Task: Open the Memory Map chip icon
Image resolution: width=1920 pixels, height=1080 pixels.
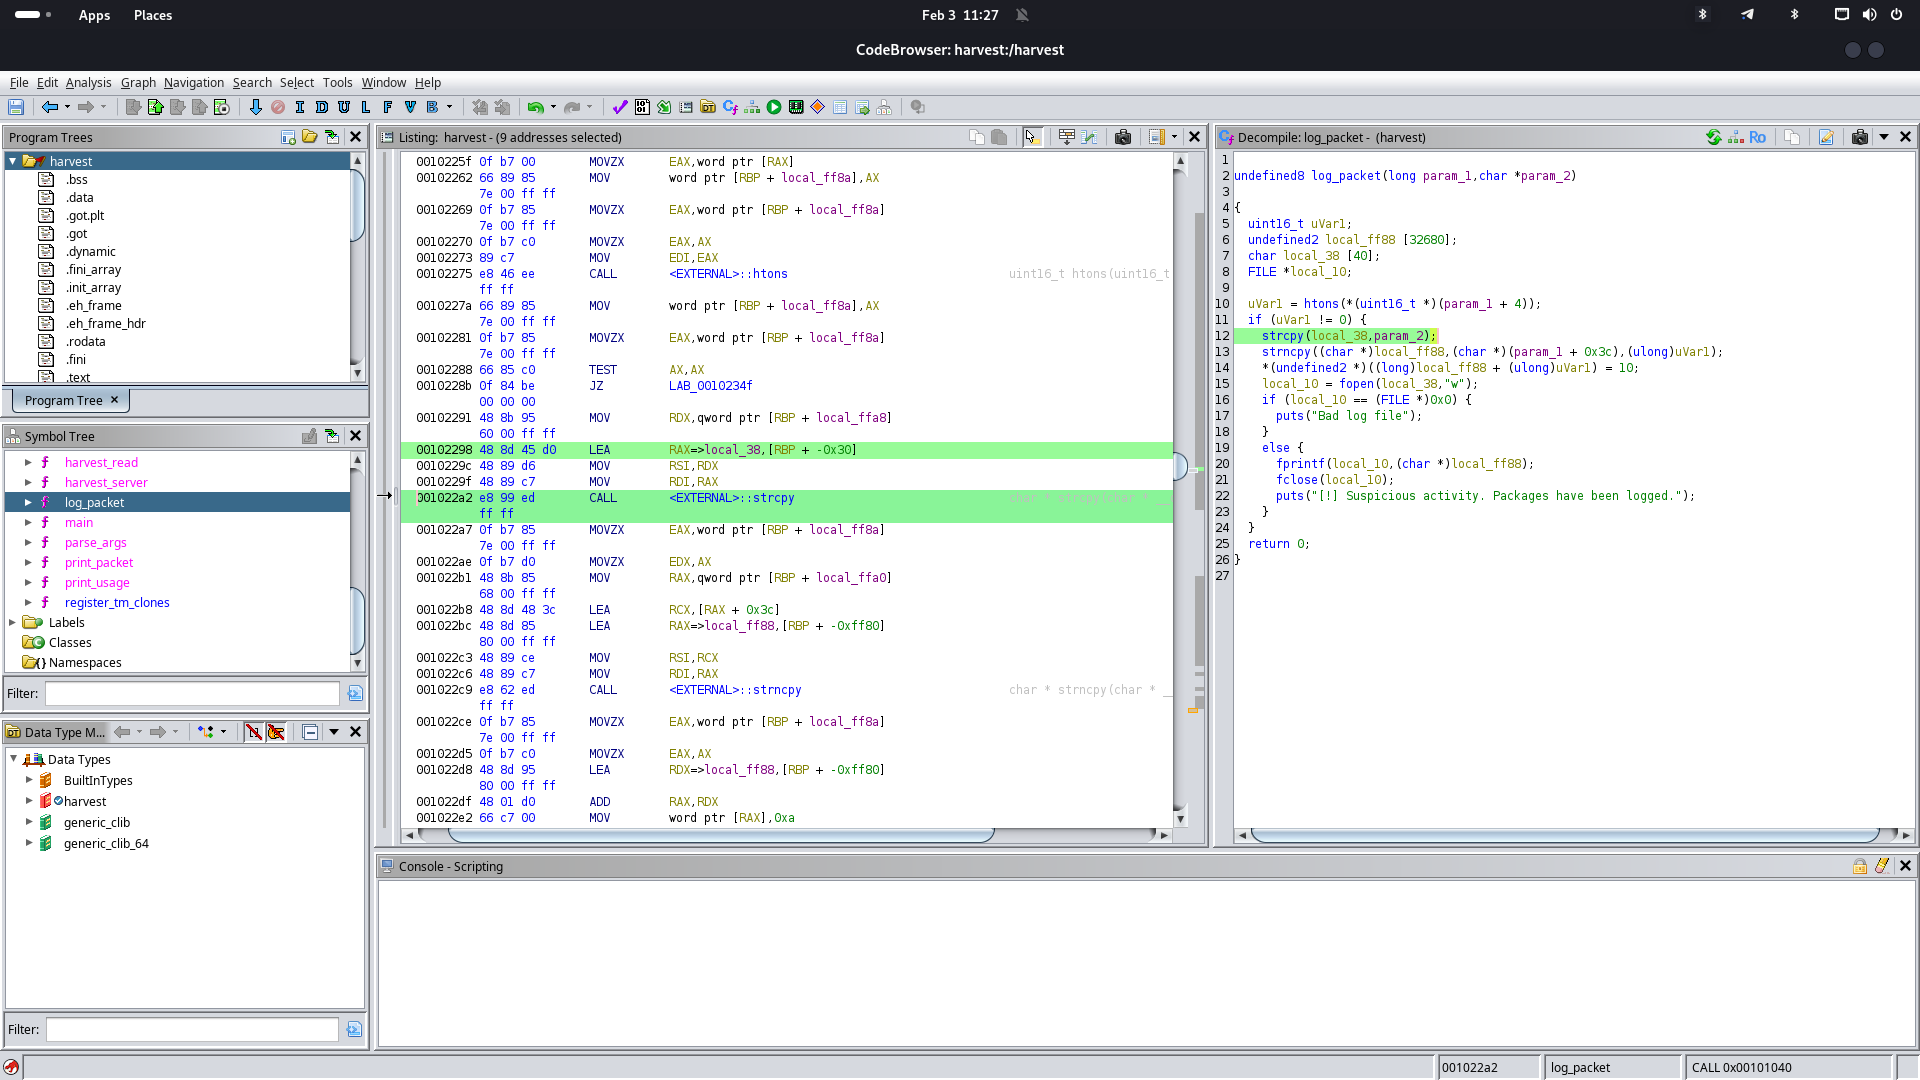Action: click(796, 107)
